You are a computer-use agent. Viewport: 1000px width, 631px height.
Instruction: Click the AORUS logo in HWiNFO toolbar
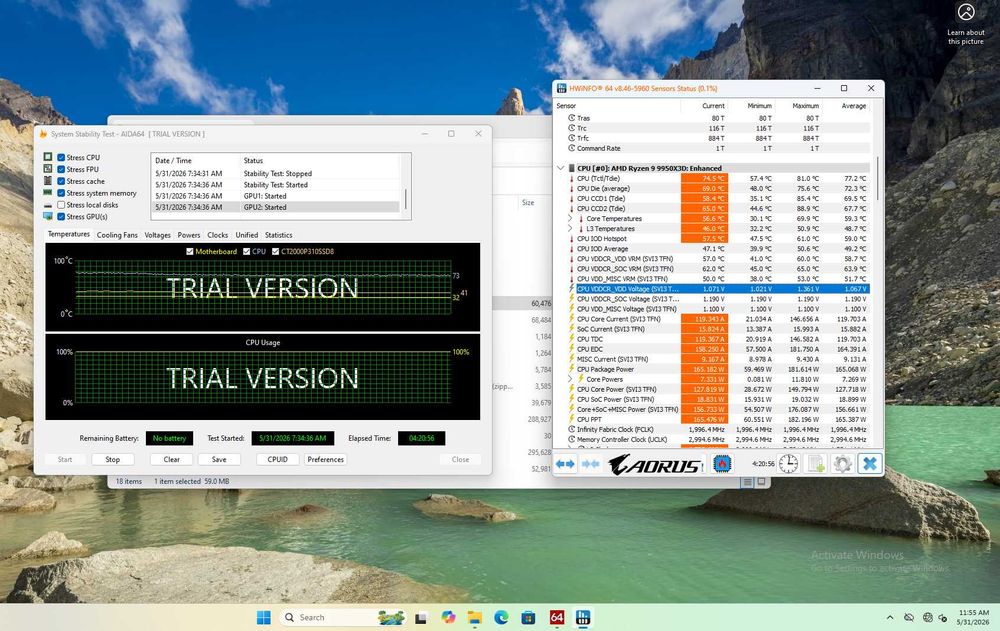655,464
